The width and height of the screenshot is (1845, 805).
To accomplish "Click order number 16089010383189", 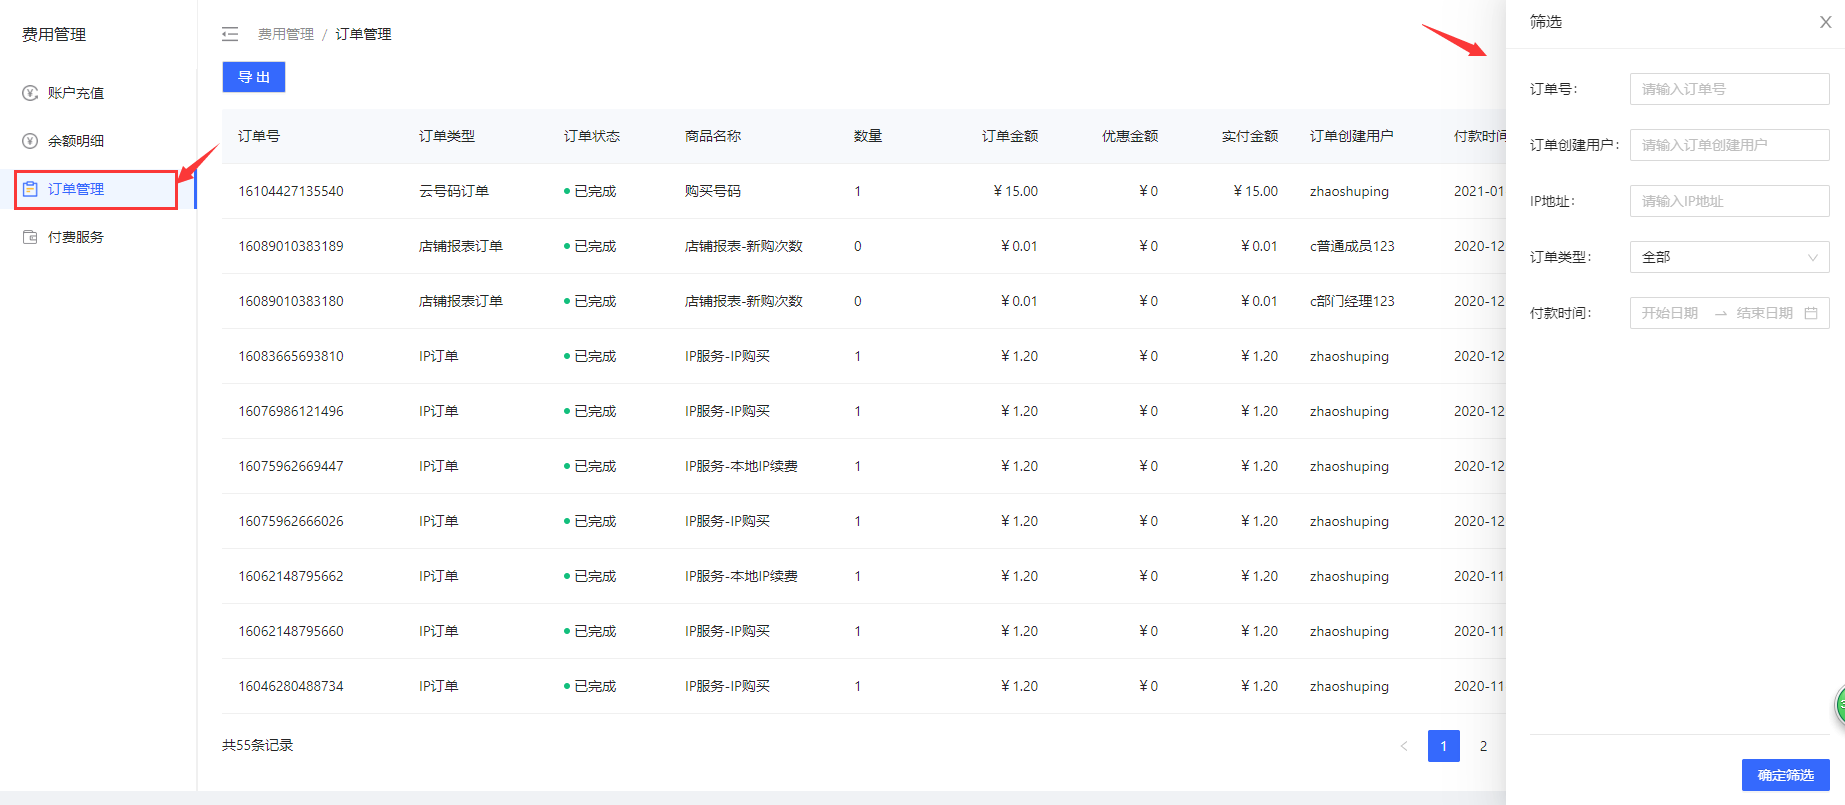I will pyautogui.click(x=291, y=246).
